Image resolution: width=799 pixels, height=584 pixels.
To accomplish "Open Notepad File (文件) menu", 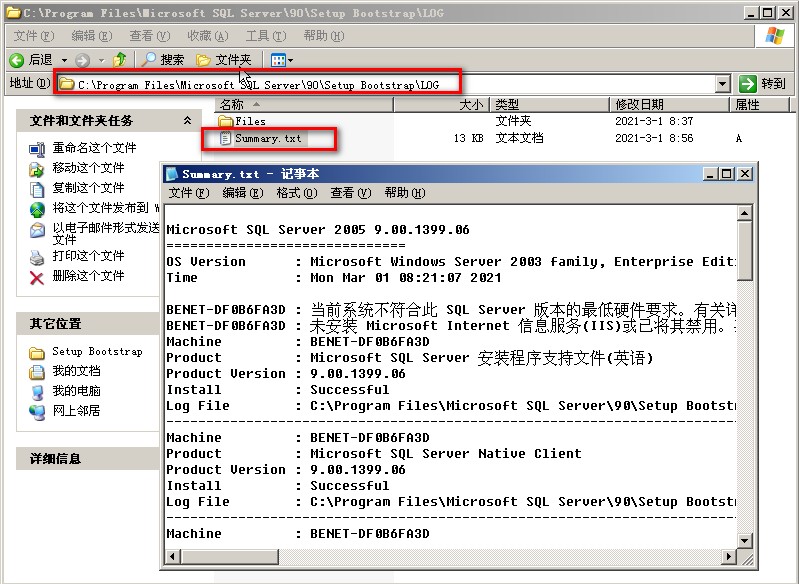I will coord(189,193).
